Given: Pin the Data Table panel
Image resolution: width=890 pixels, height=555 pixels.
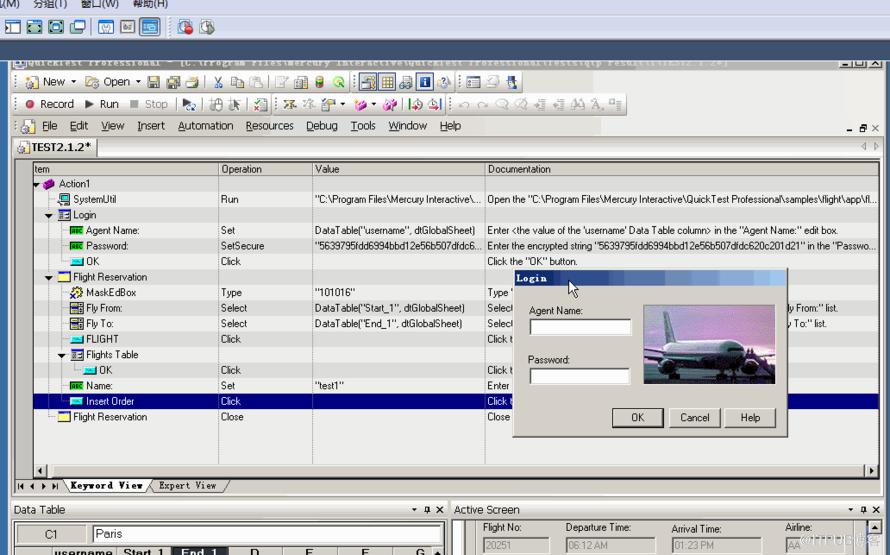Looking at the screenshot, I should click(x=427, y=510).
